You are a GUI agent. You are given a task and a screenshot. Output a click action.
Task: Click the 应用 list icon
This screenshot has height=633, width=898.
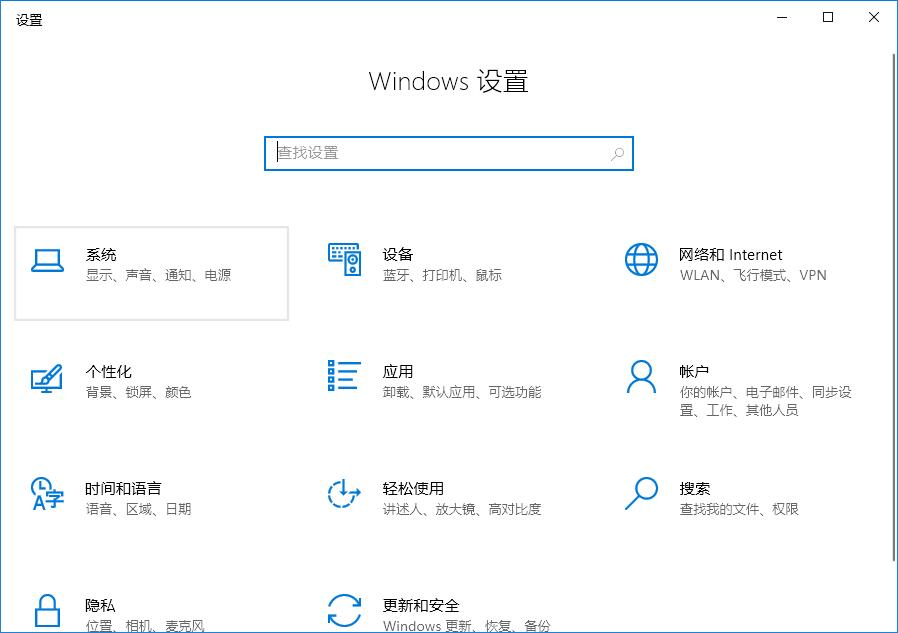pyautogui.click(x=344, y=376)
